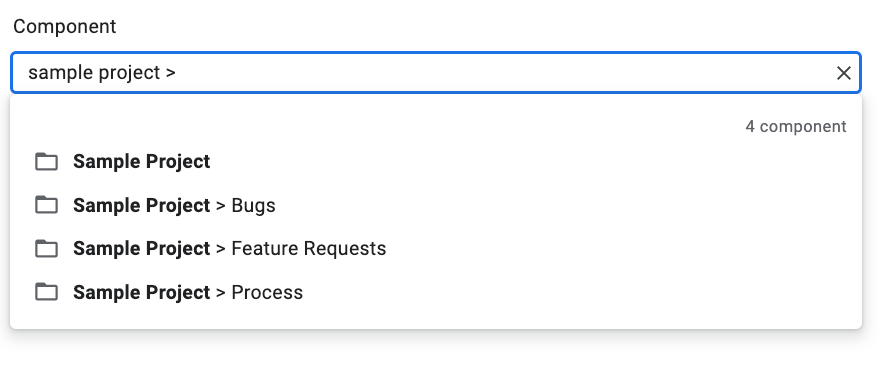Click the word Bugs in the suggestions
Image resolution: width=881 pixels, height=375 pixels.
pyautogui.click(x=253, y=206)
